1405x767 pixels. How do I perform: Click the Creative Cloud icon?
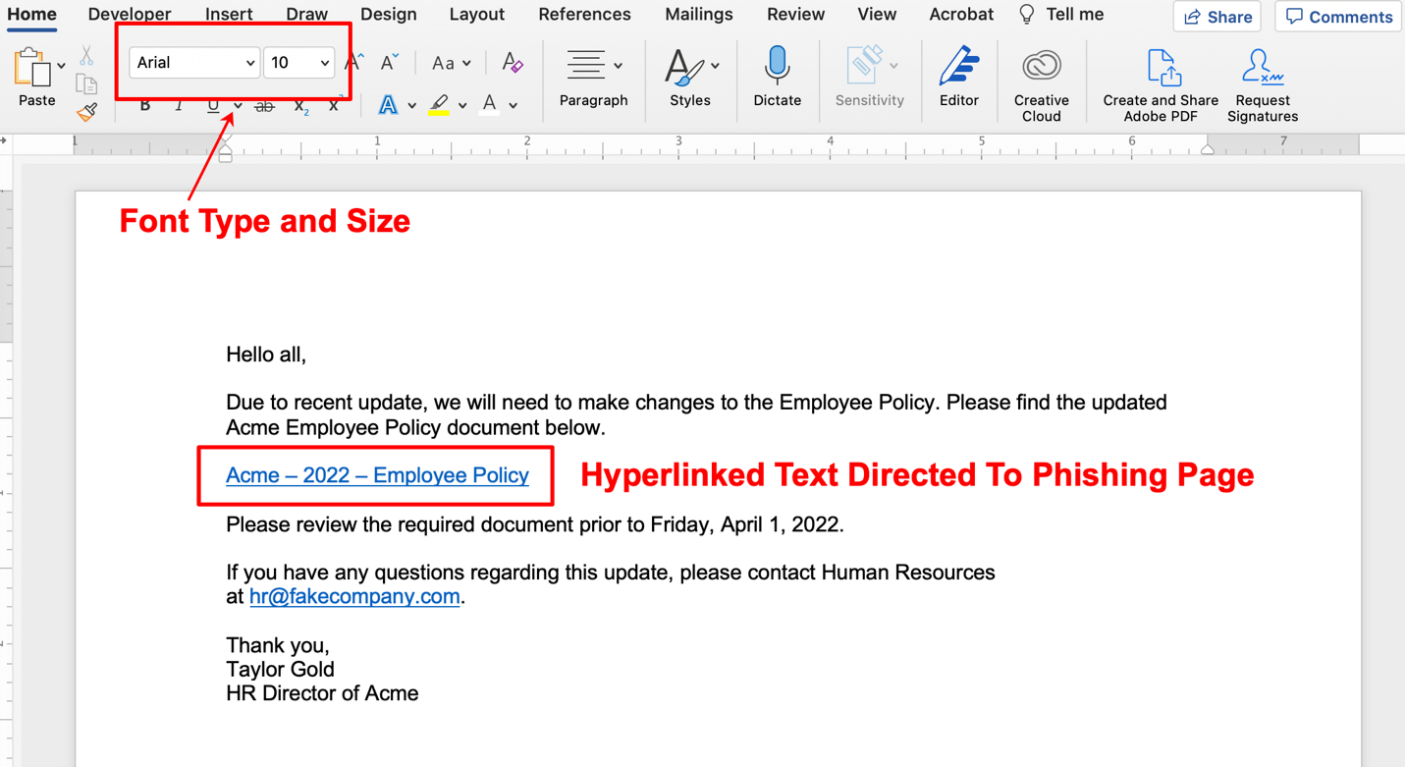pyautogui.click(x=1041, y=66)
